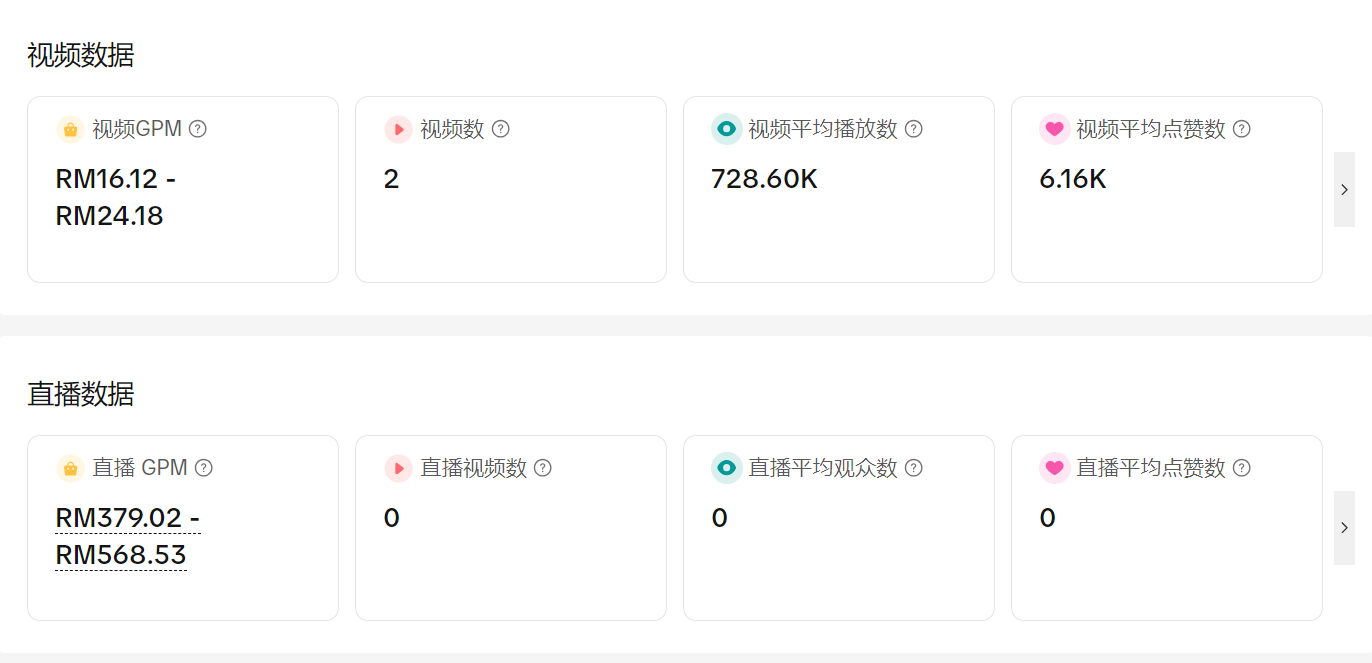Click the help icon beside 视频GPM

pos(198,129)
